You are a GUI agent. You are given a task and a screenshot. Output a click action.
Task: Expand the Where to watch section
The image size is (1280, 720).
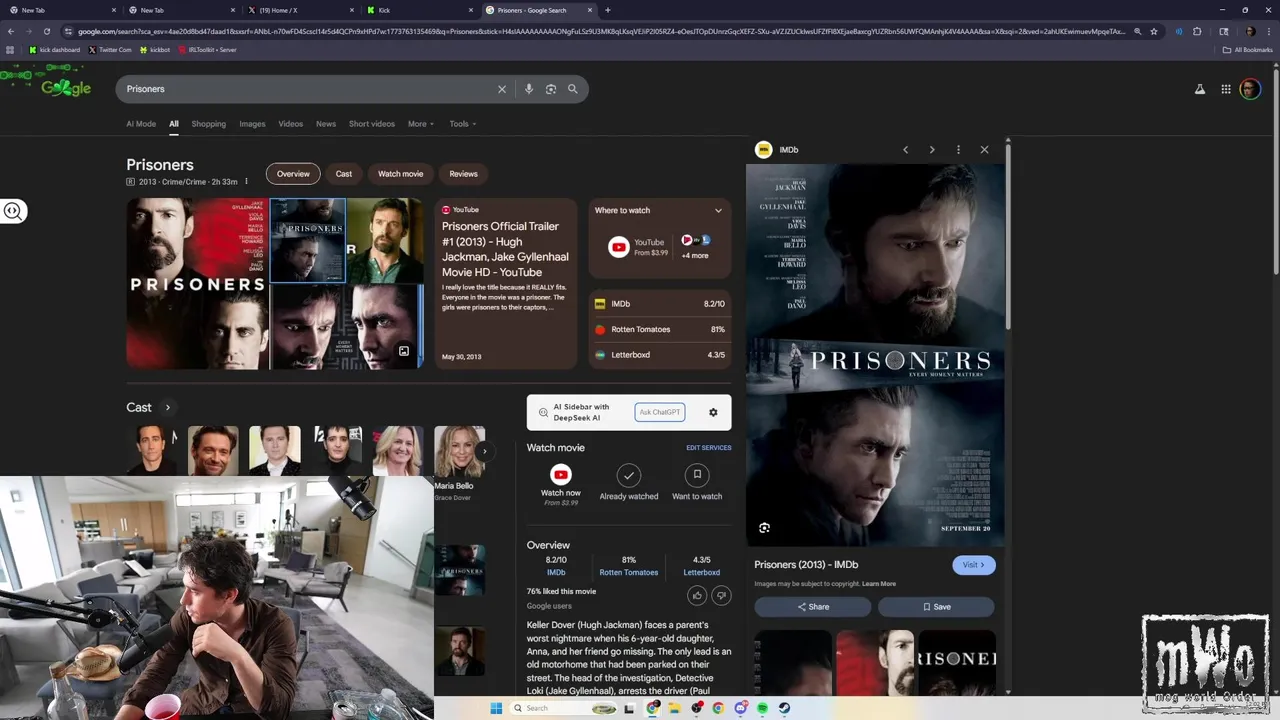point(718,210)
